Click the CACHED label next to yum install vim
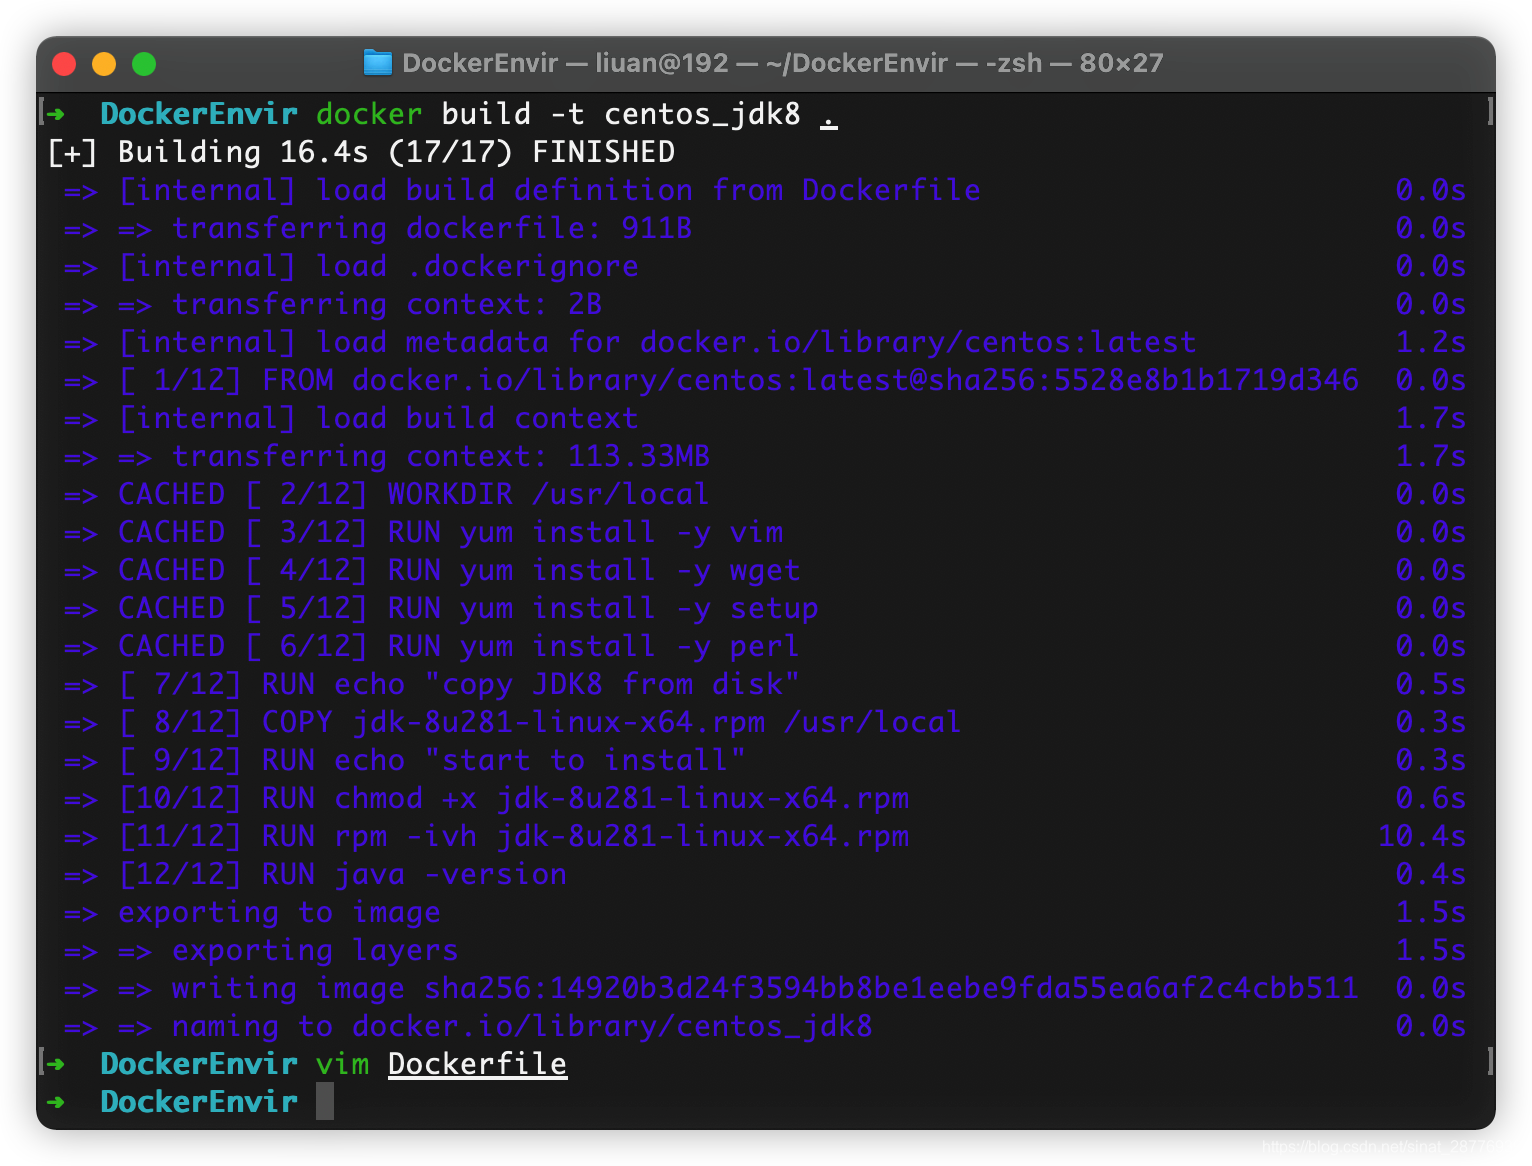Viewport: 1532px width, 1166px height. click(171, 531)
